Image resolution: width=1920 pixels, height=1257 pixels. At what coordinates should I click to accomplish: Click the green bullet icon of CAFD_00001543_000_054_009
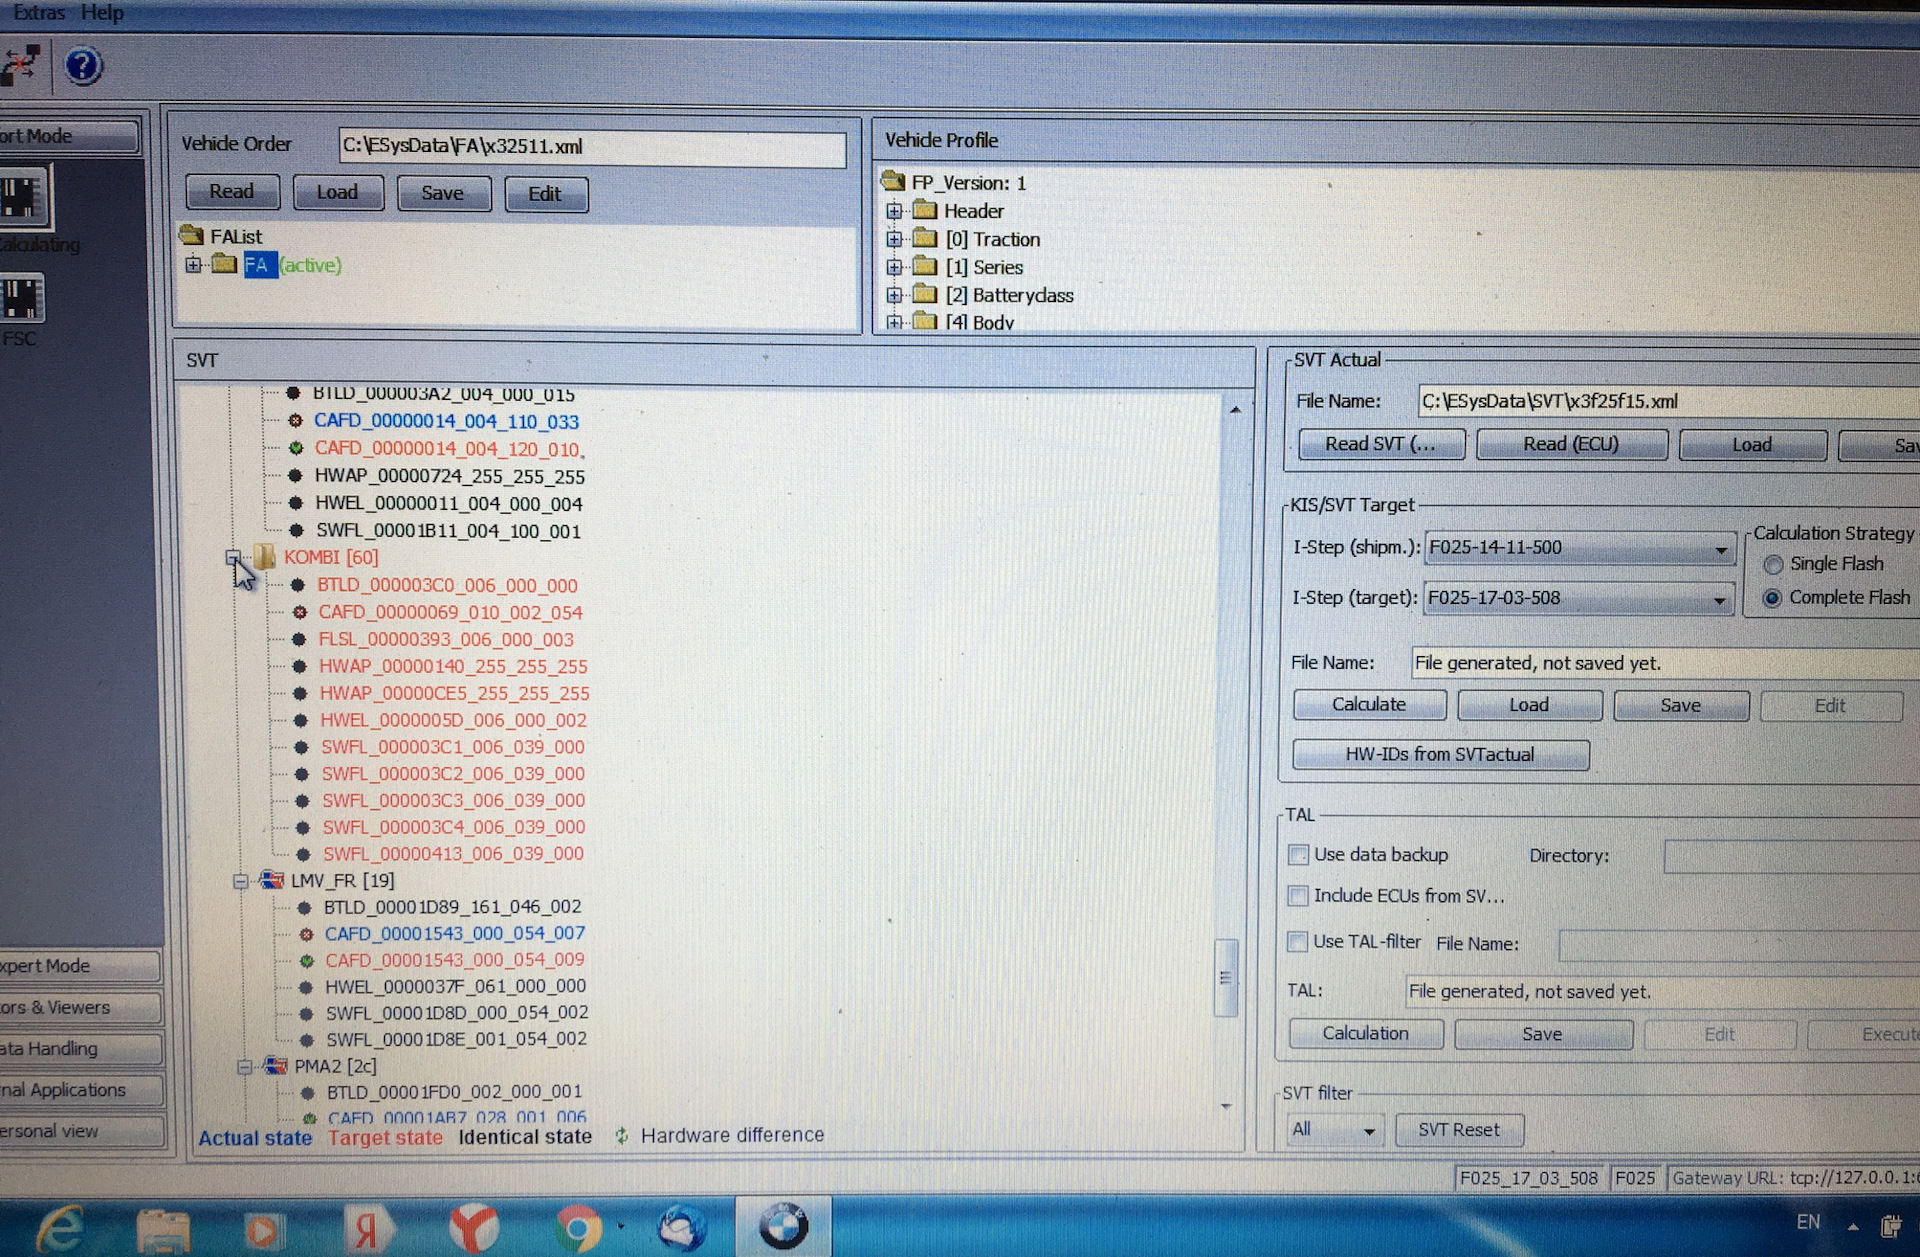[307, 960]
